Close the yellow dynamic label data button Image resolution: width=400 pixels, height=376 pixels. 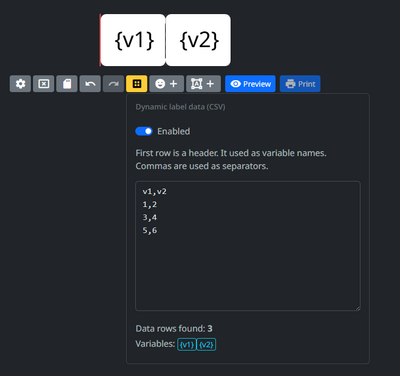pyautogui.click(x=137, y=84)
